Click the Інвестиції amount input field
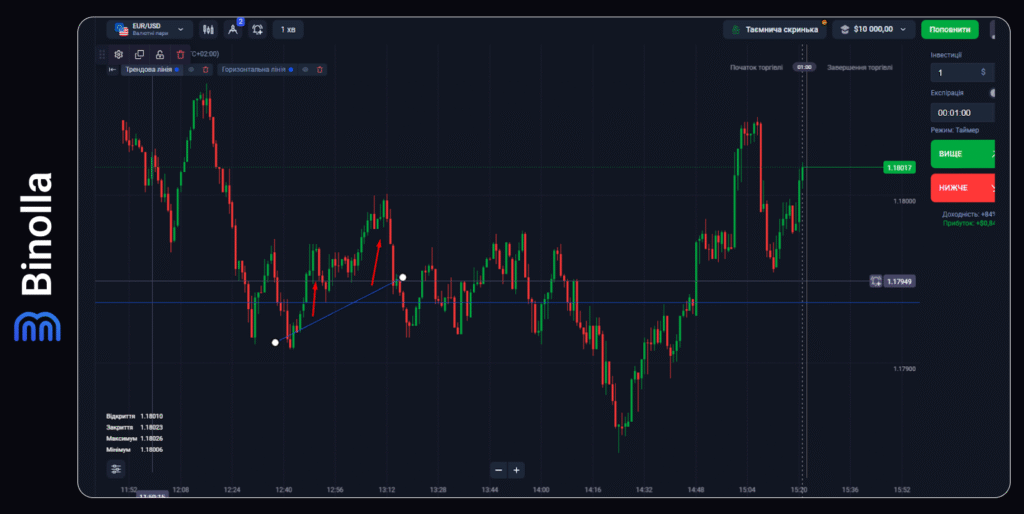This screenshot has width=1024, height=514. pos(954,72)
